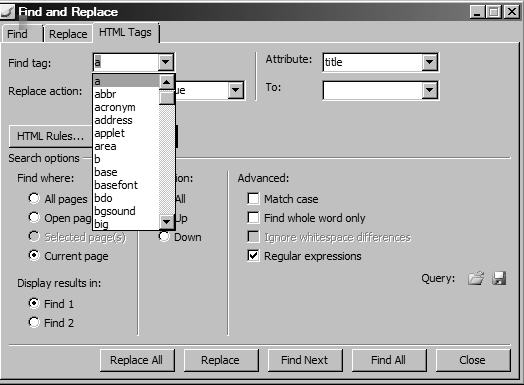Switch to the Replace tab

coord(68,34)
